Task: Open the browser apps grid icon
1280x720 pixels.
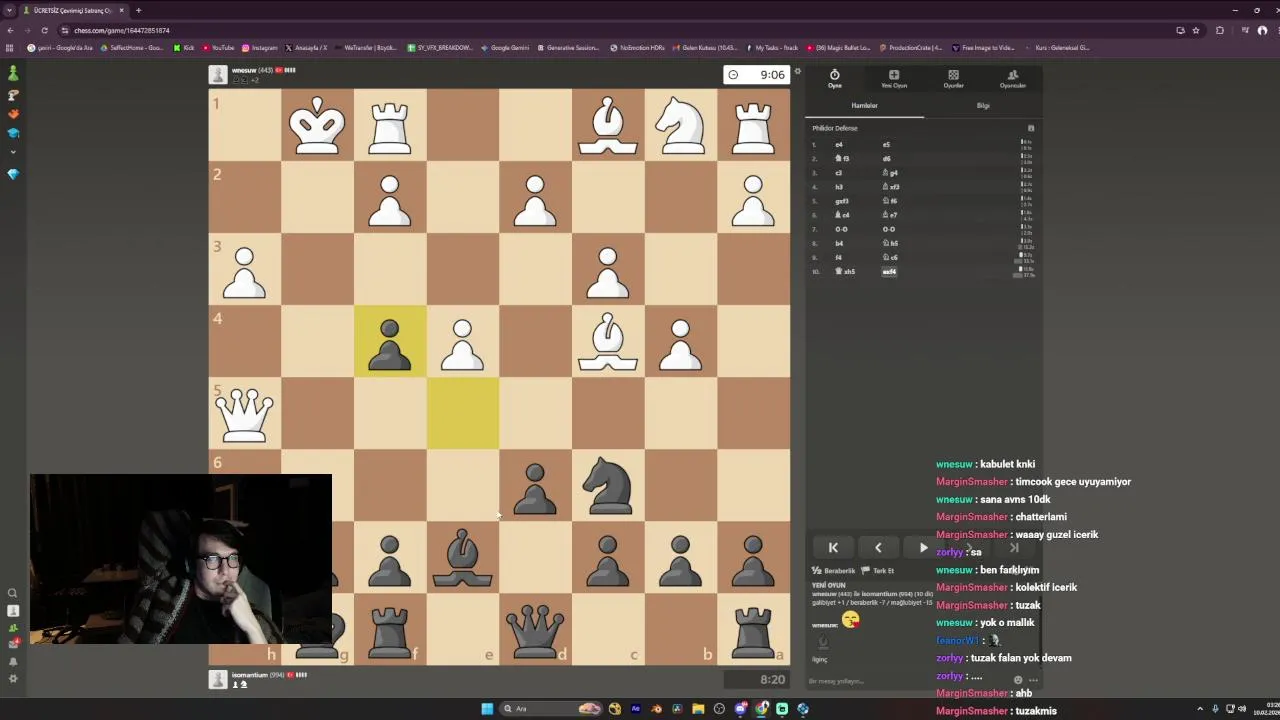Action: 10,47
